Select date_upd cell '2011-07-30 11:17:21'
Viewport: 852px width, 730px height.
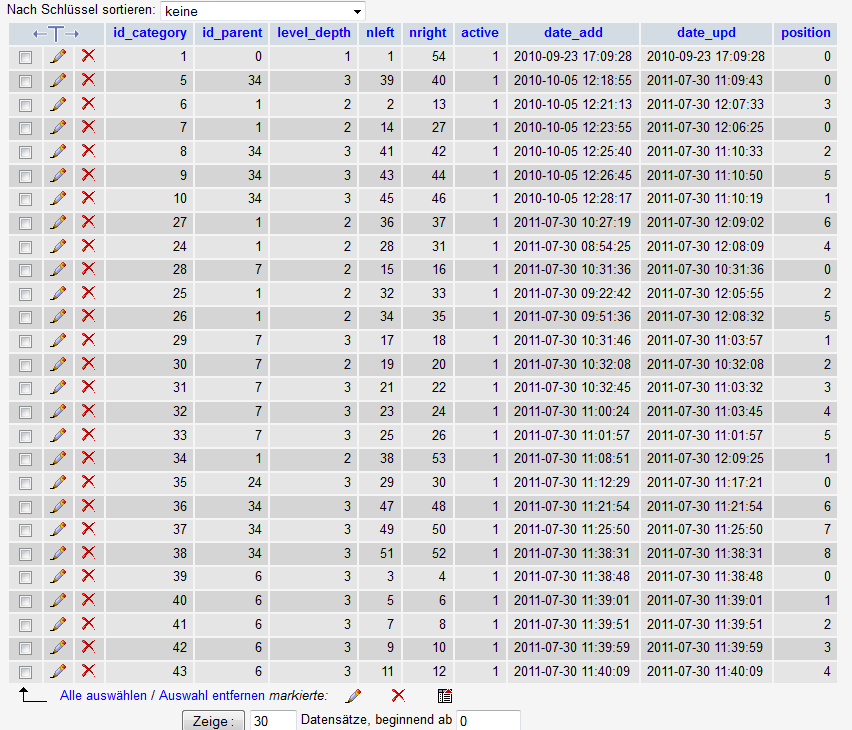[x=706, y=483]
